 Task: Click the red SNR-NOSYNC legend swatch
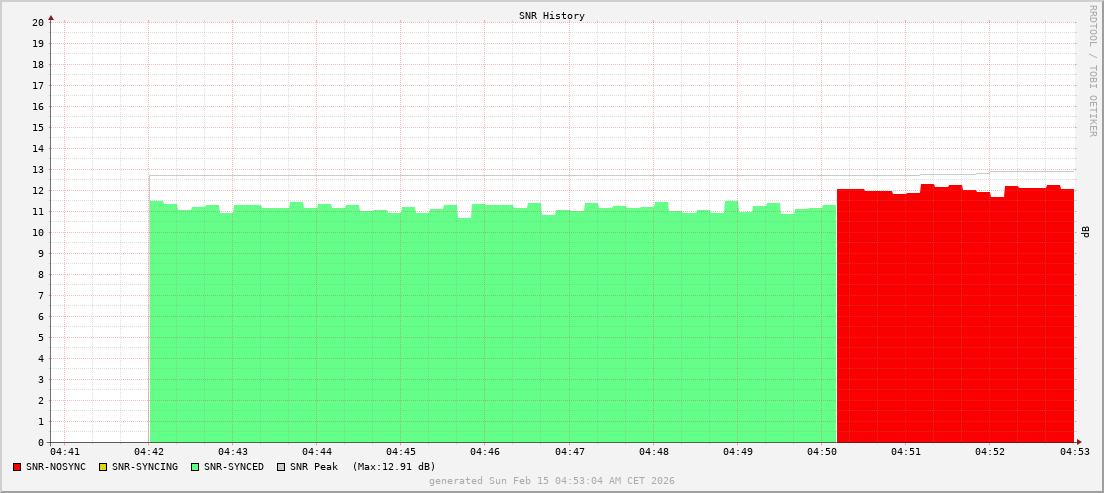pyautogui.click(x=17, y=467)
